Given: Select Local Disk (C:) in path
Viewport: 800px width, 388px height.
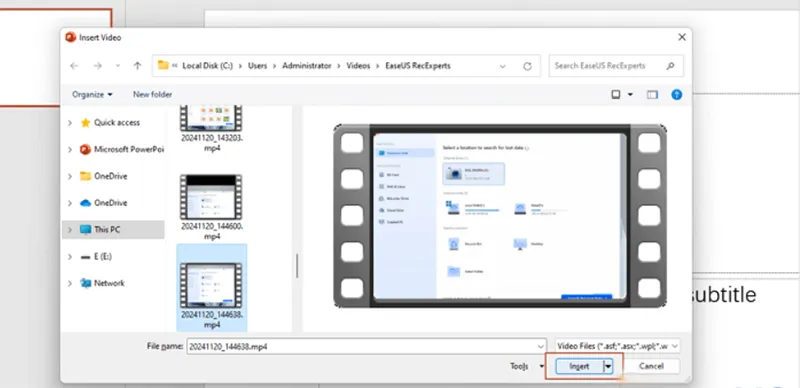Looking at the screenshot, I should (x=208, y=66).
